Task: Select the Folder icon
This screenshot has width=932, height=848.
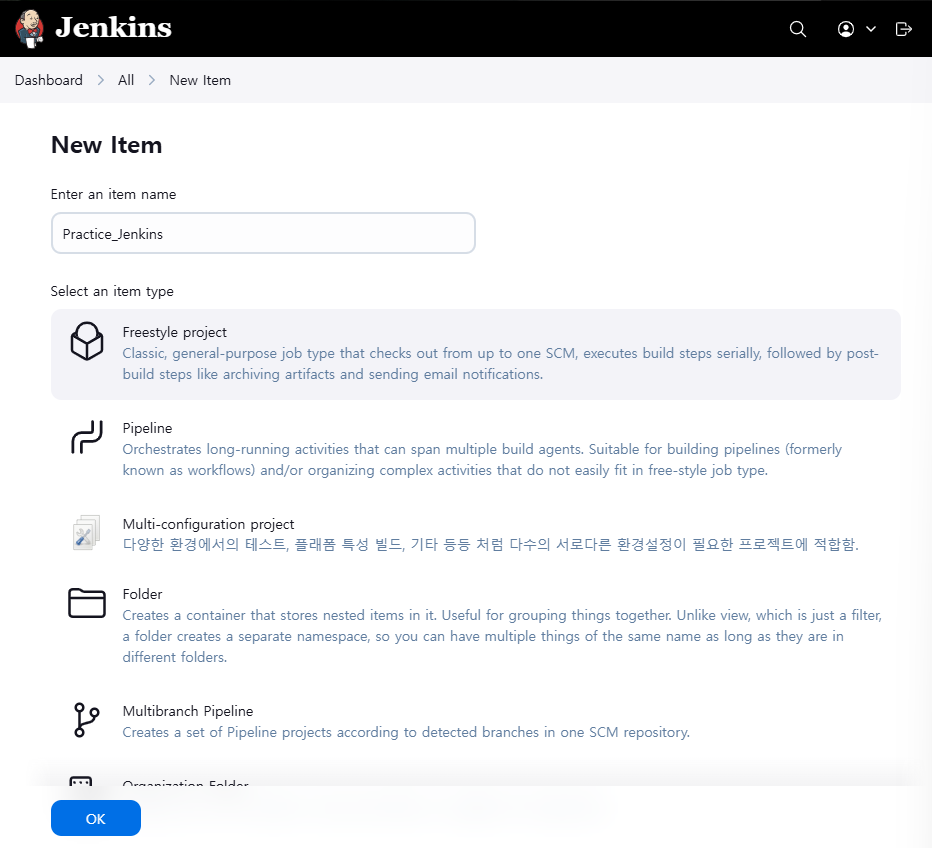Action: [87, 603]
